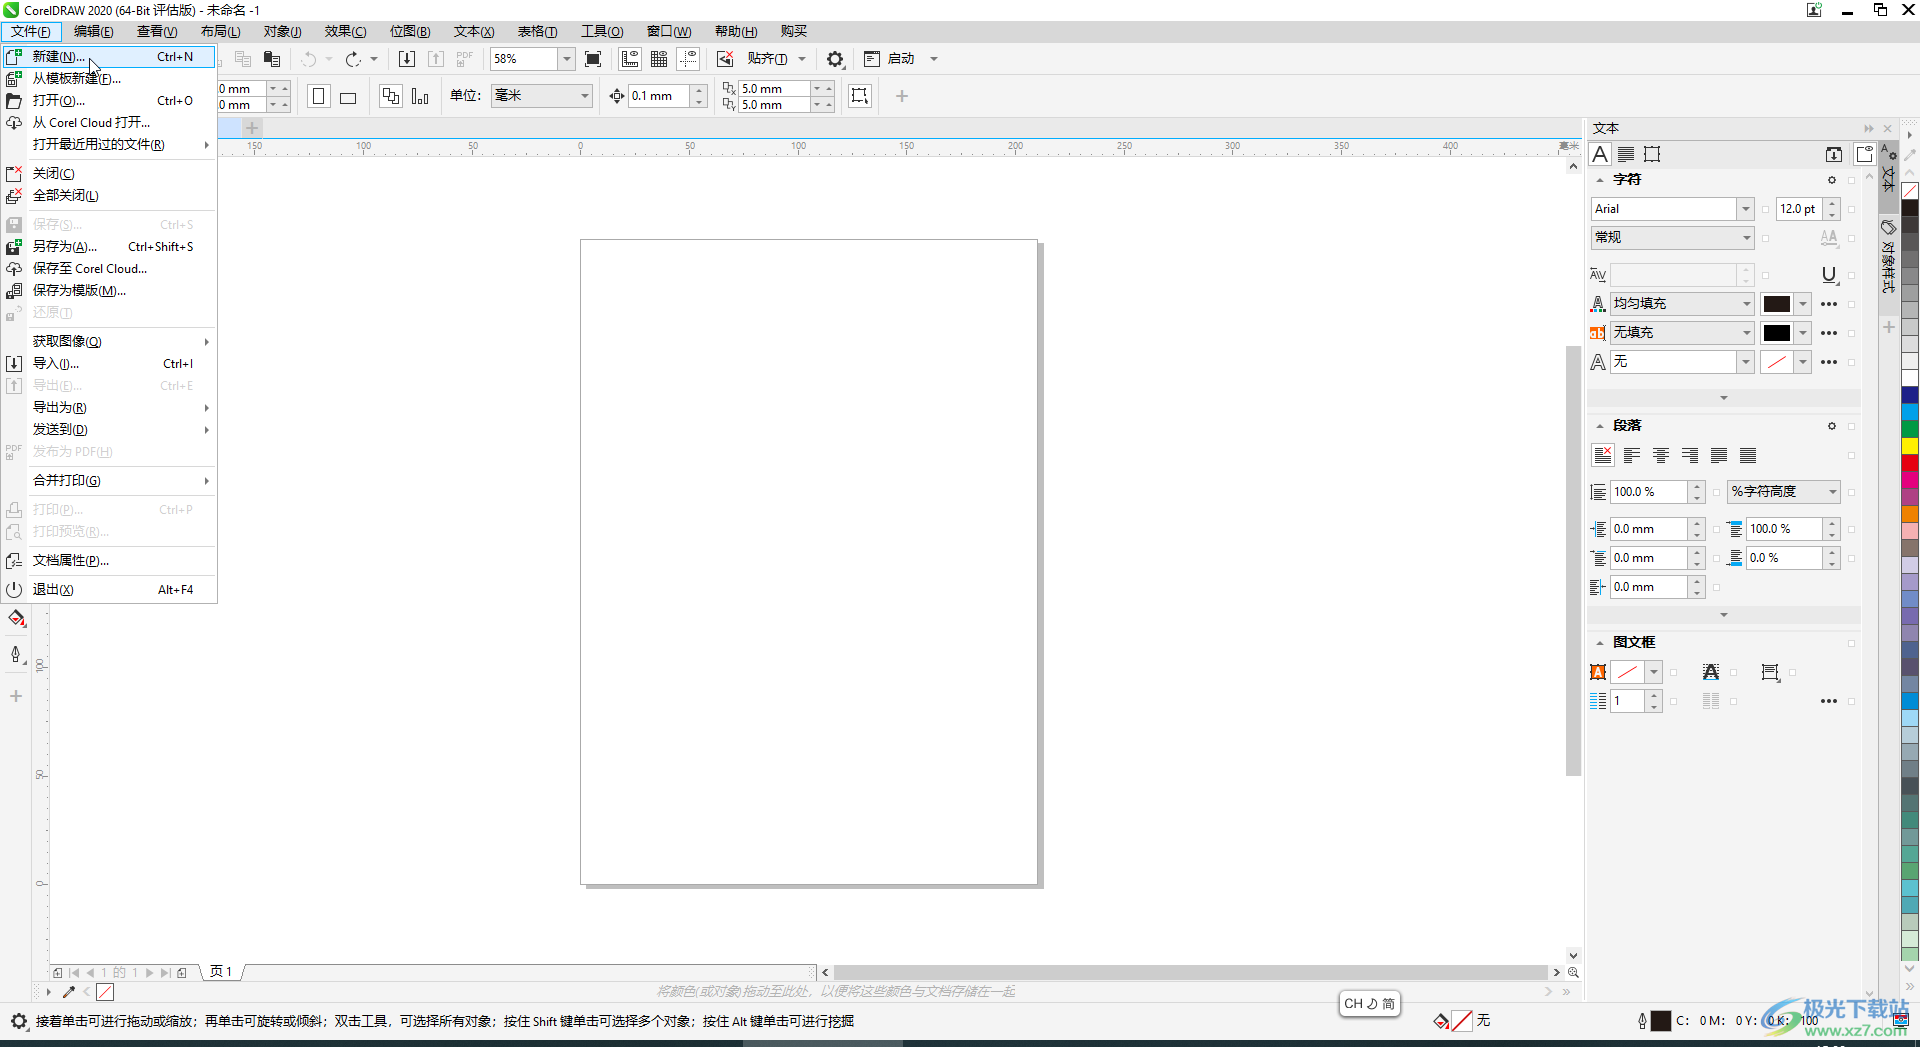Click the Paste icon in the toolbar

click(271, 59)
